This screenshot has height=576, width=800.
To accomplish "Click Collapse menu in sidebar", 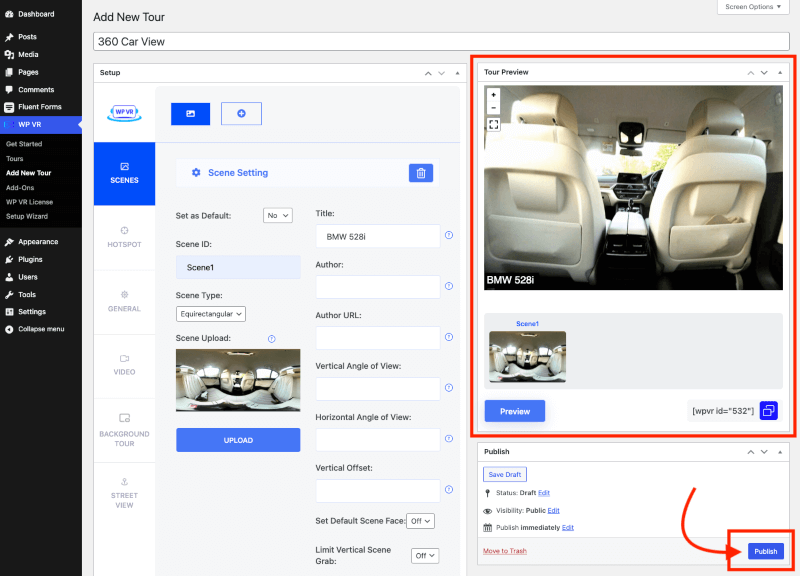I will tap(41, 329).
